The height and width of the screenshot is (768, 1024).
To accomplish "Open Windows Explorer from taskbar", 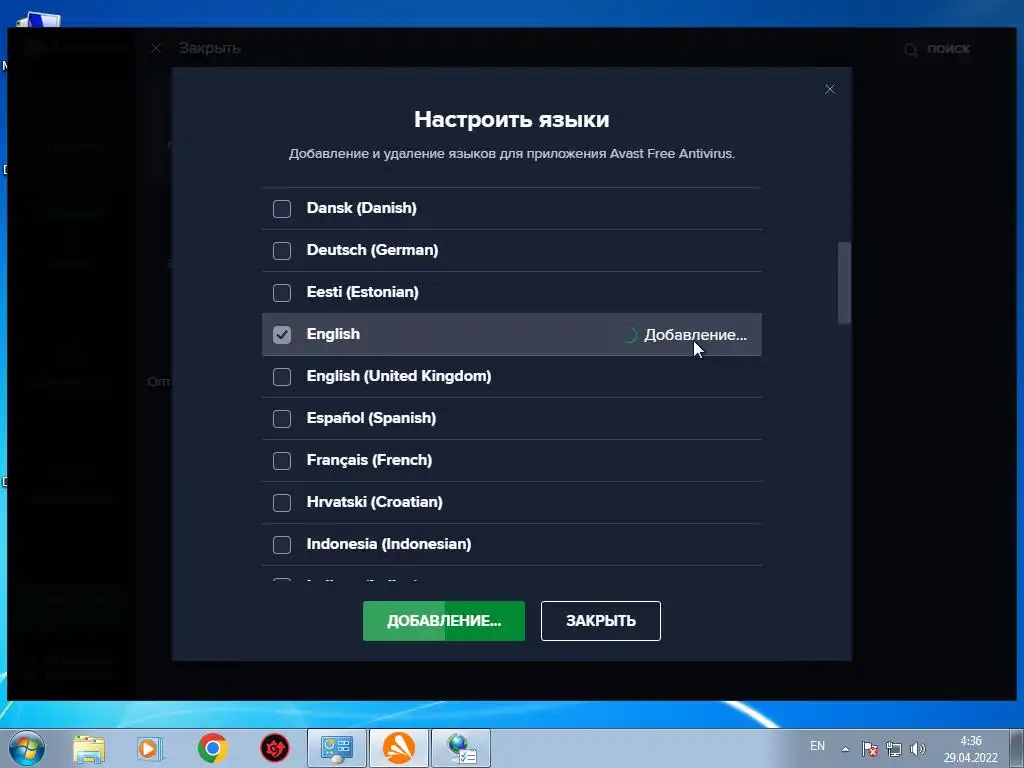I will pos(89,748).
